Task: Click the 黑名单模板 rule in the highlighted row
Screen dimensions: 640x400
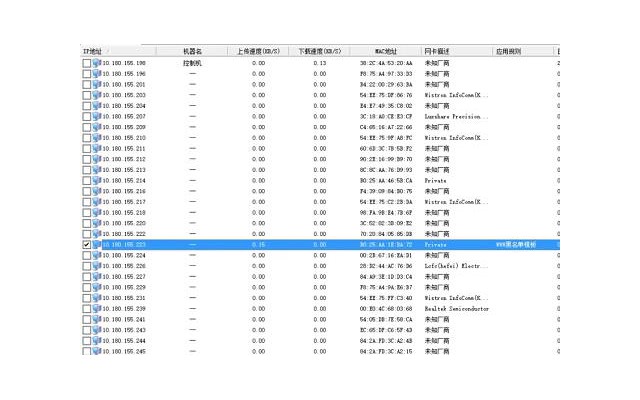Action: point(516,244)
